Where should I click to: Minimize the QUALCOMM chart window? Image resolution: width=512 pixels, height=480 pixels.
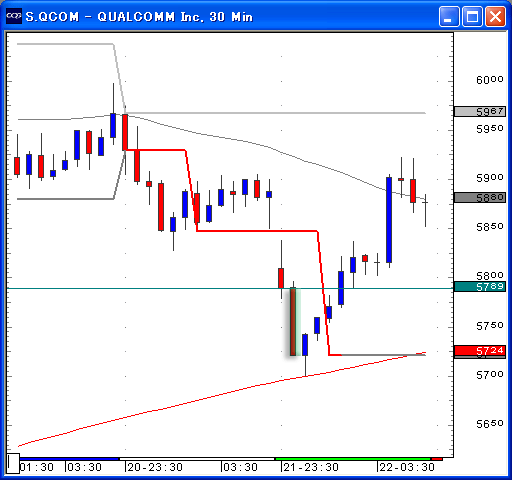(x=449, y=16)
